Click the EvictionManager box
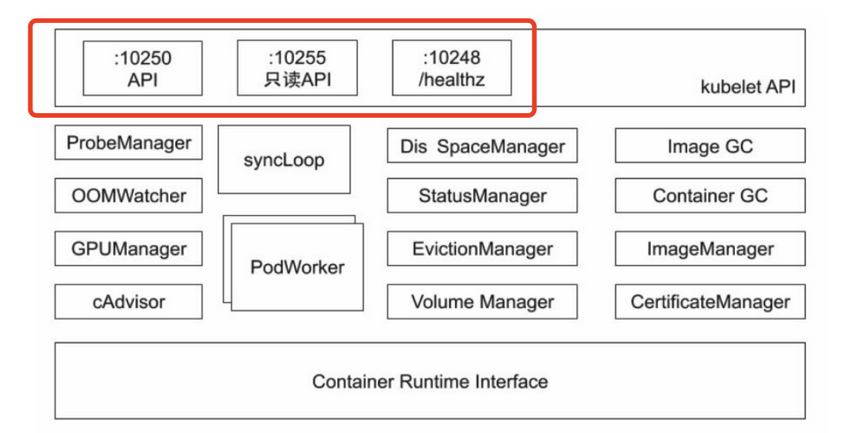Image resolution: width=850 pixels, height=433 pixels. [x=482, y=249]
